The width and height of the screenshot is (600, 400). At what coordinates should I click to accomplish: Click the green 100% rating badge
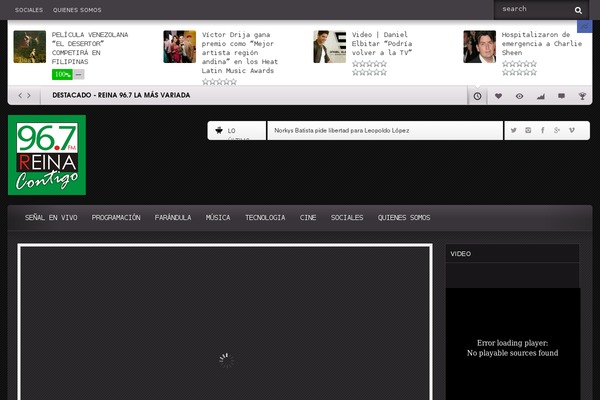[62, 74]
